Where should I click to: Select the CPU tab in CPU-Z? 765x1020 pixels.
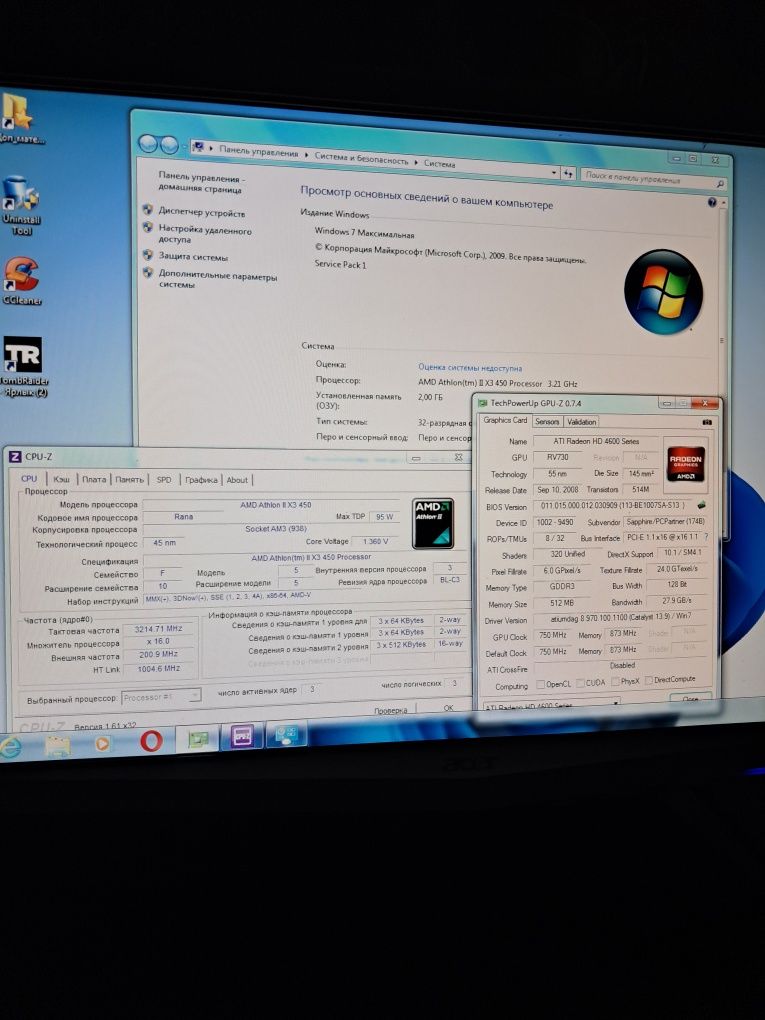(29, 478)
